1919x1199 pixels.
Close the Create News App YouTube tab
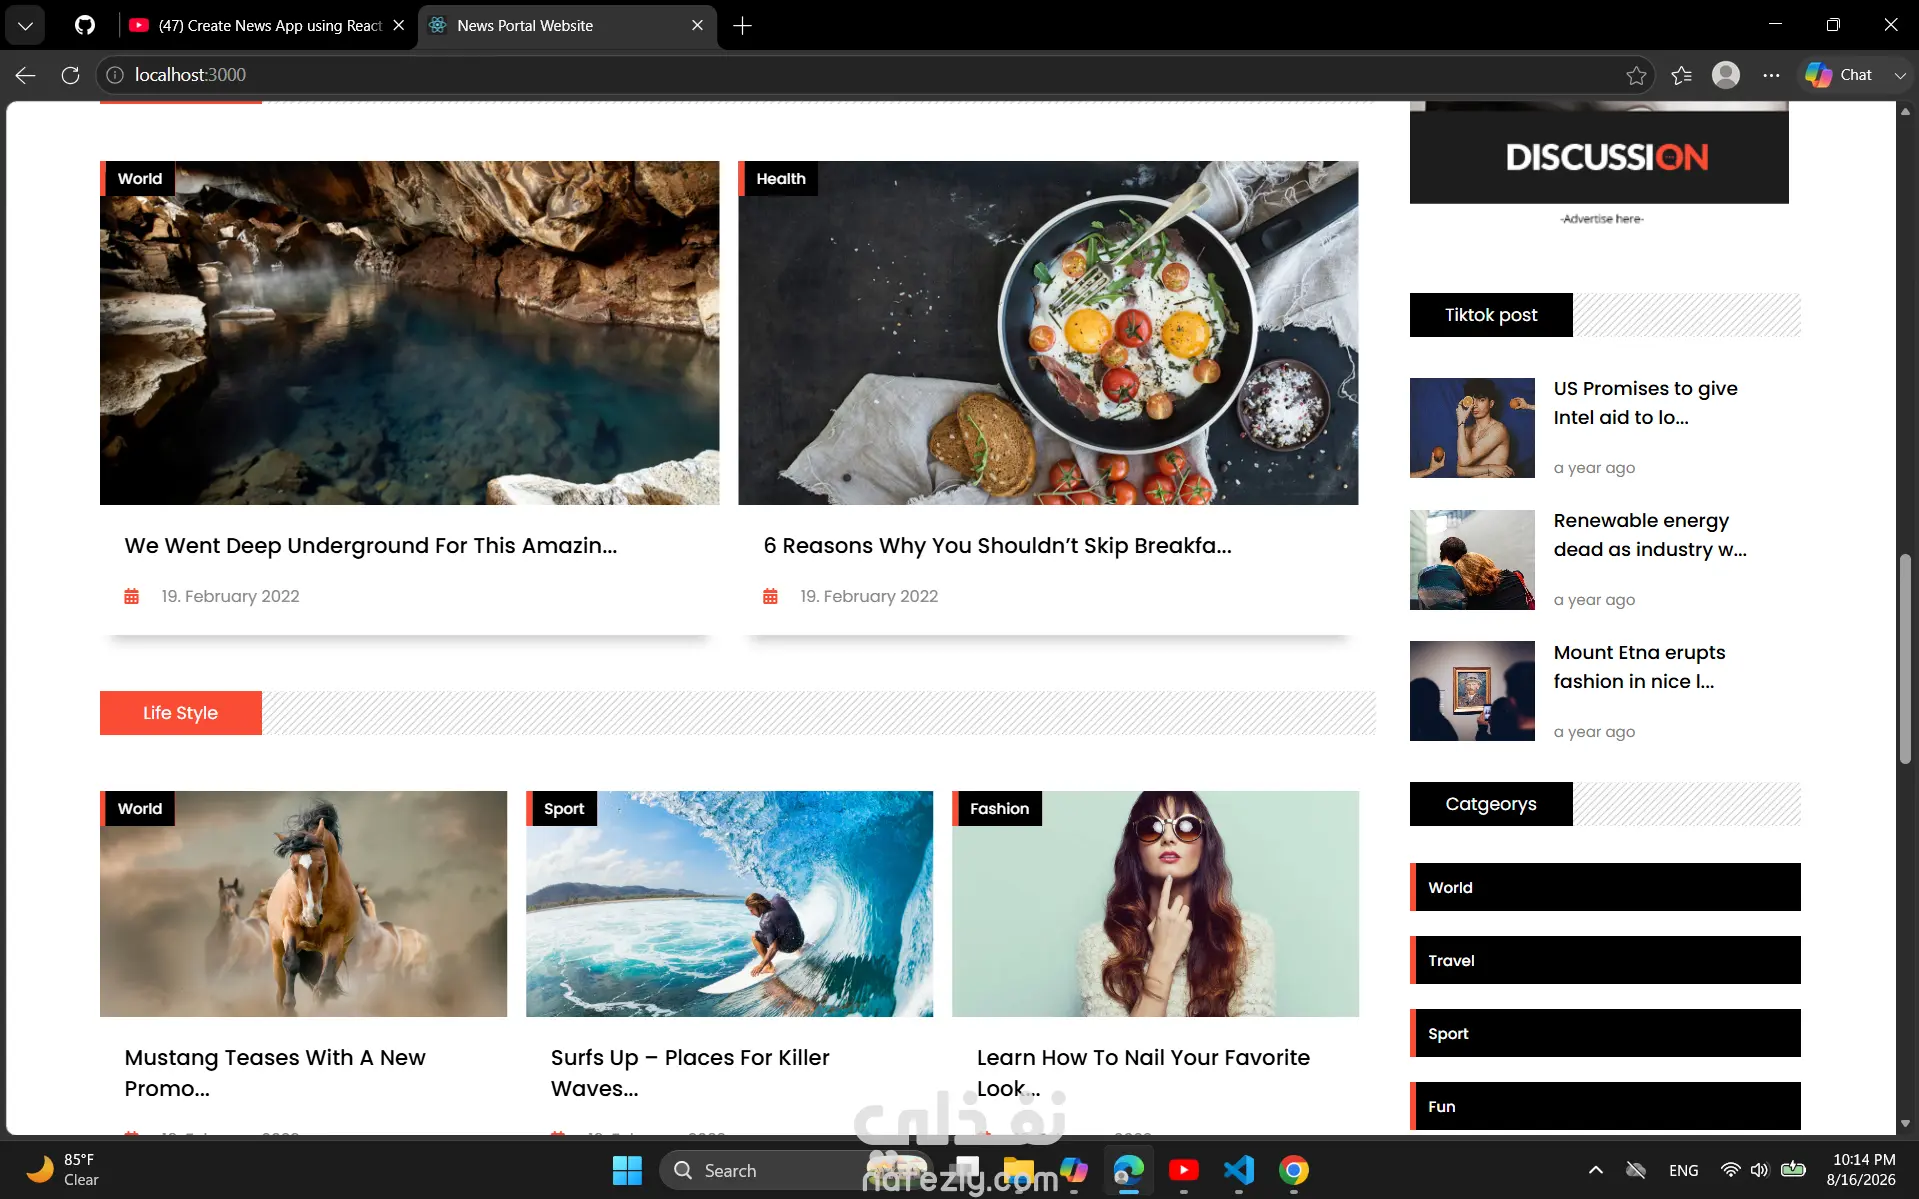[x=398, y=26]
